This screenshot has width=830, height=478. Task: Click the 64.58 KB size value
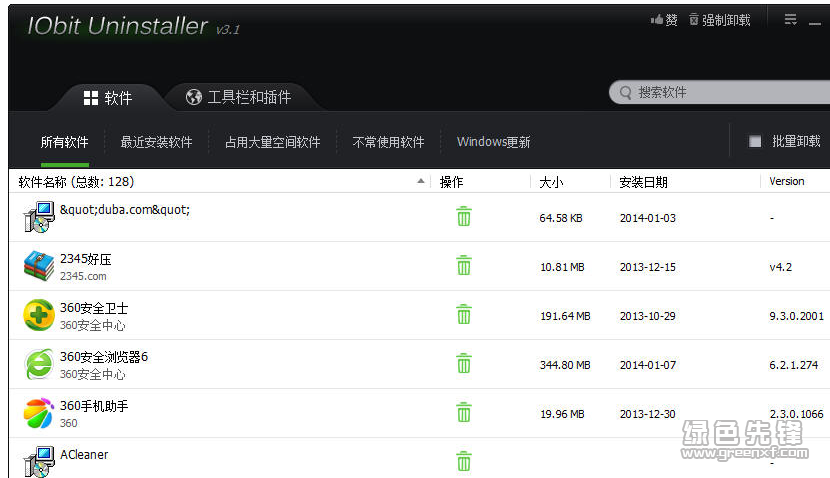click(x=561, y=218)
